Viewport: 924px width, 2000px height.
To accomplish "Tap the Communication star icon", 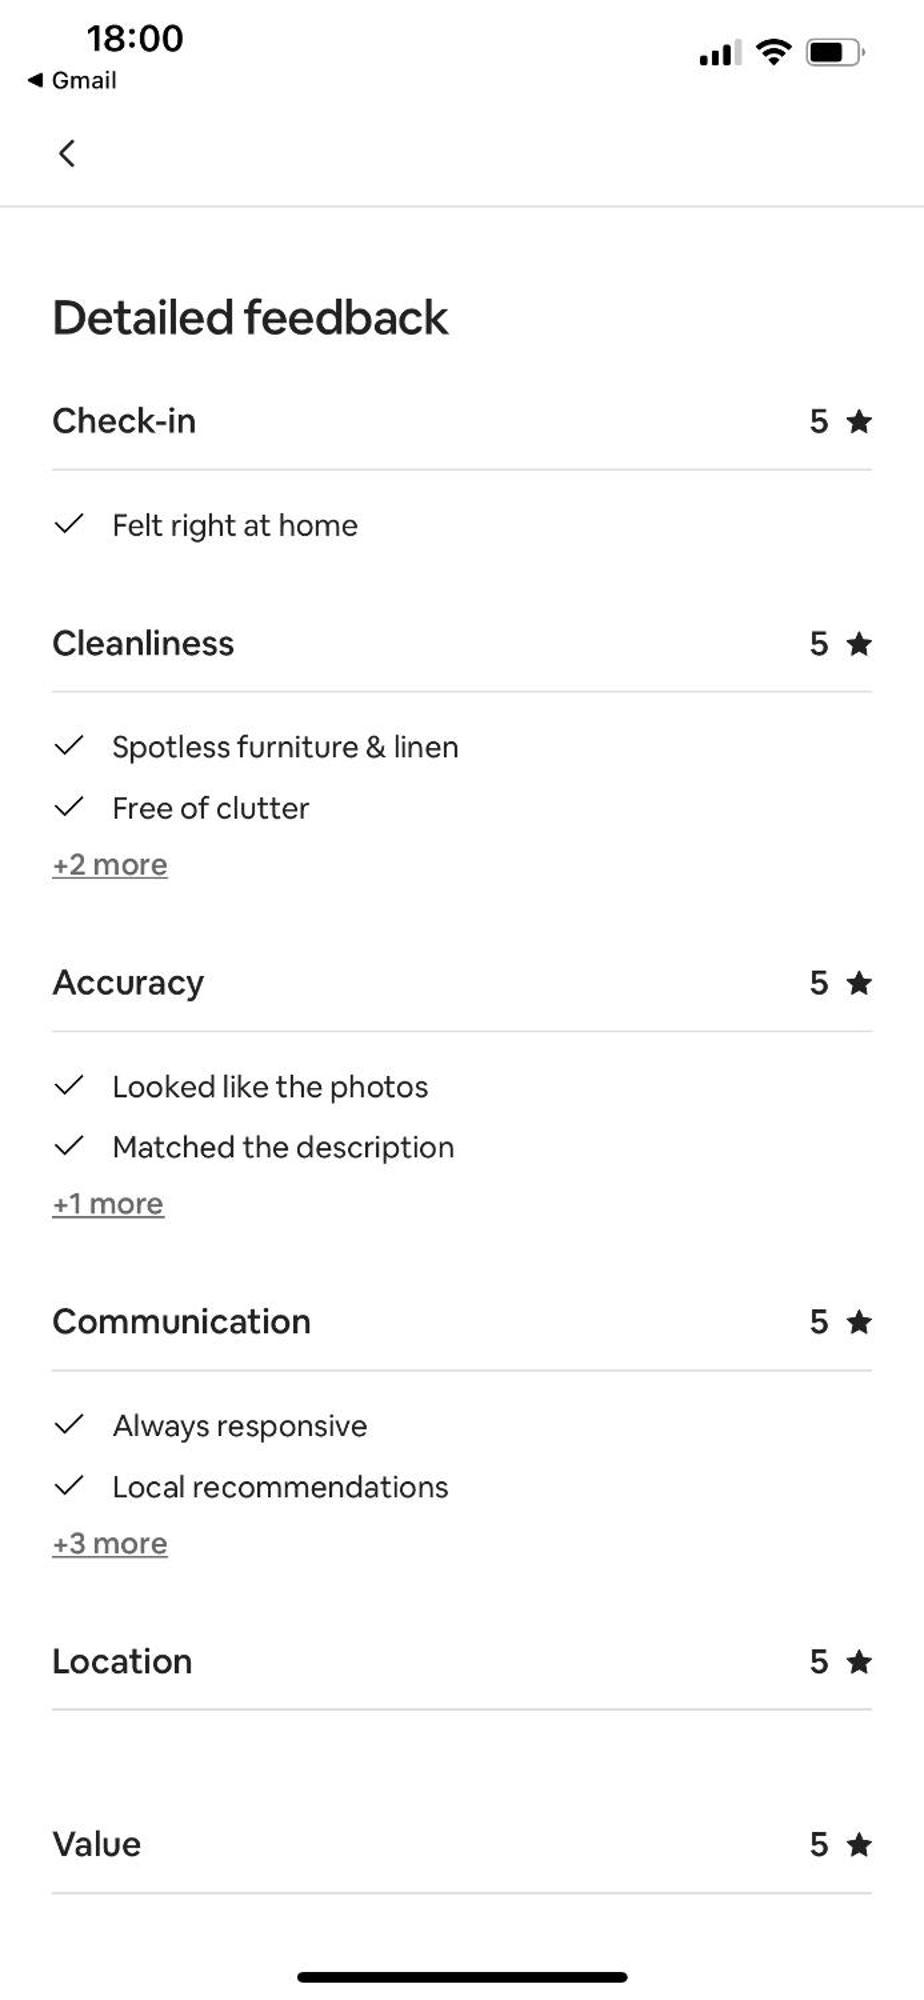I will point(859,1322).
